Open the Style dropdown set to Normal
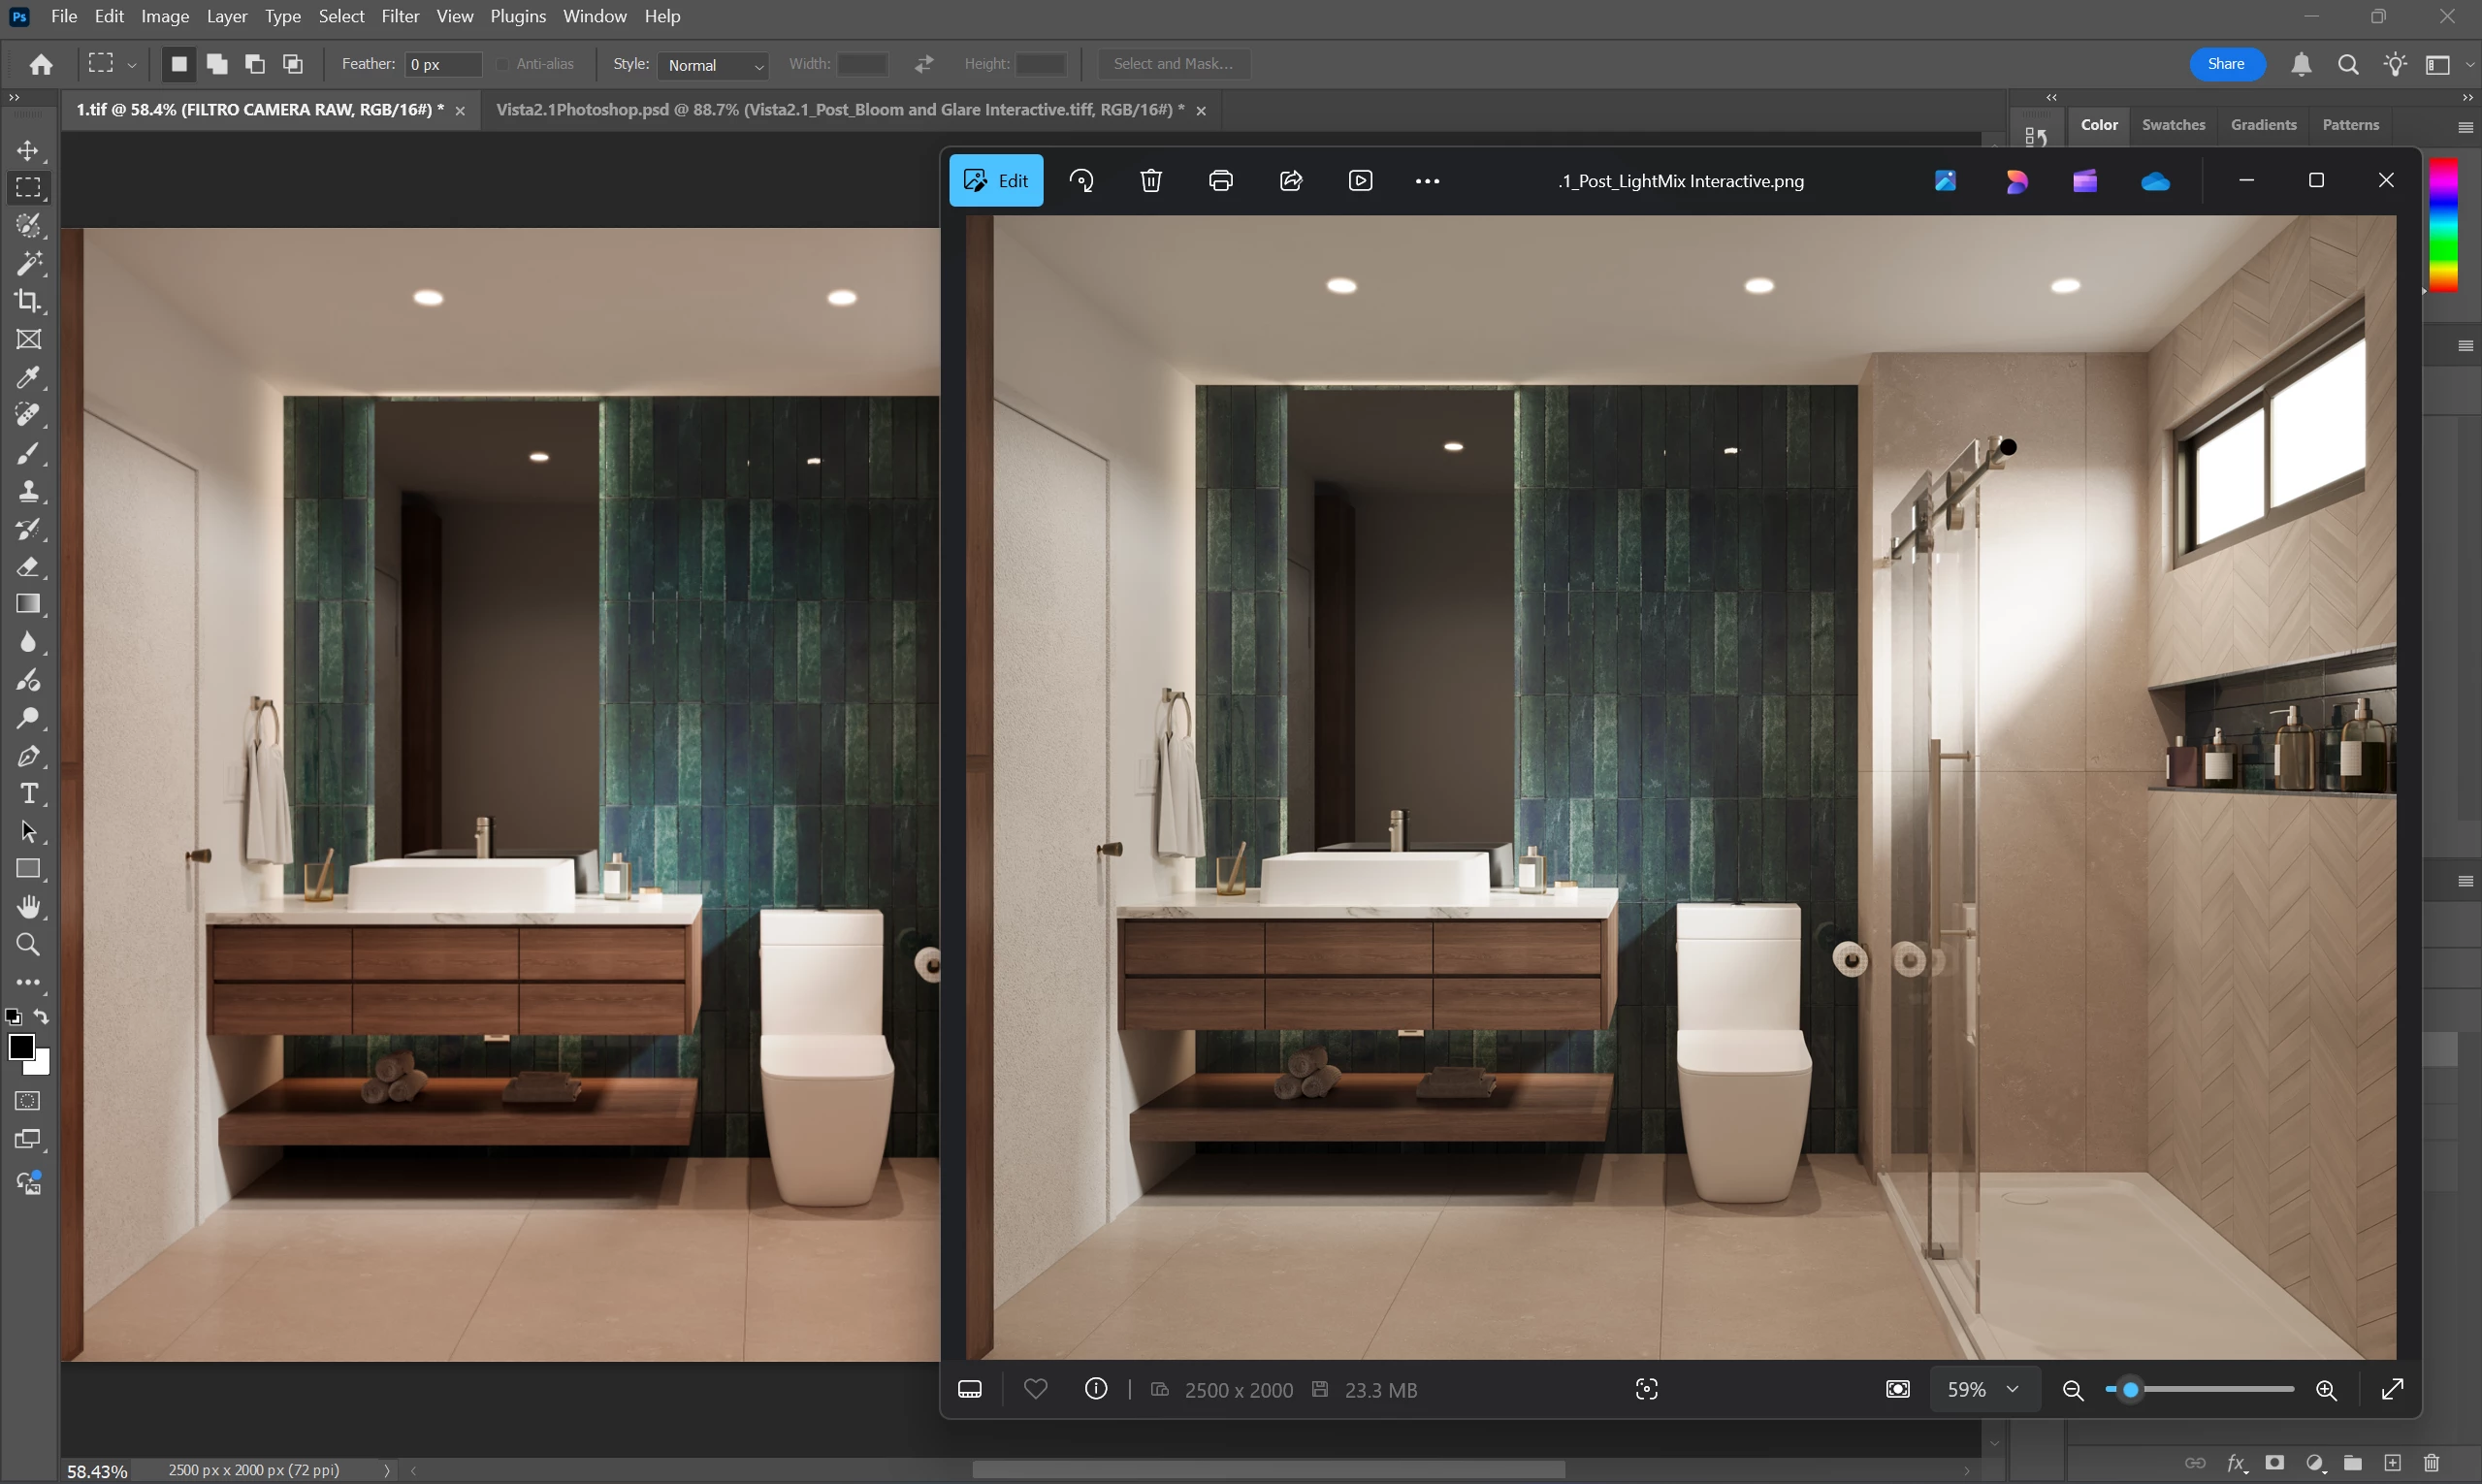This screenshot has width=2482, height=1484. tap(713, 65)
